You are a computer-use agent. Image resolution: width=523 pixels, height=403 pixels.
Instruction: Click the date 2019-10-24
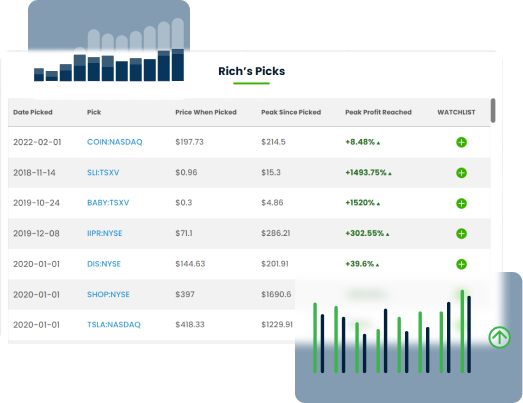(x=36, y=203)
